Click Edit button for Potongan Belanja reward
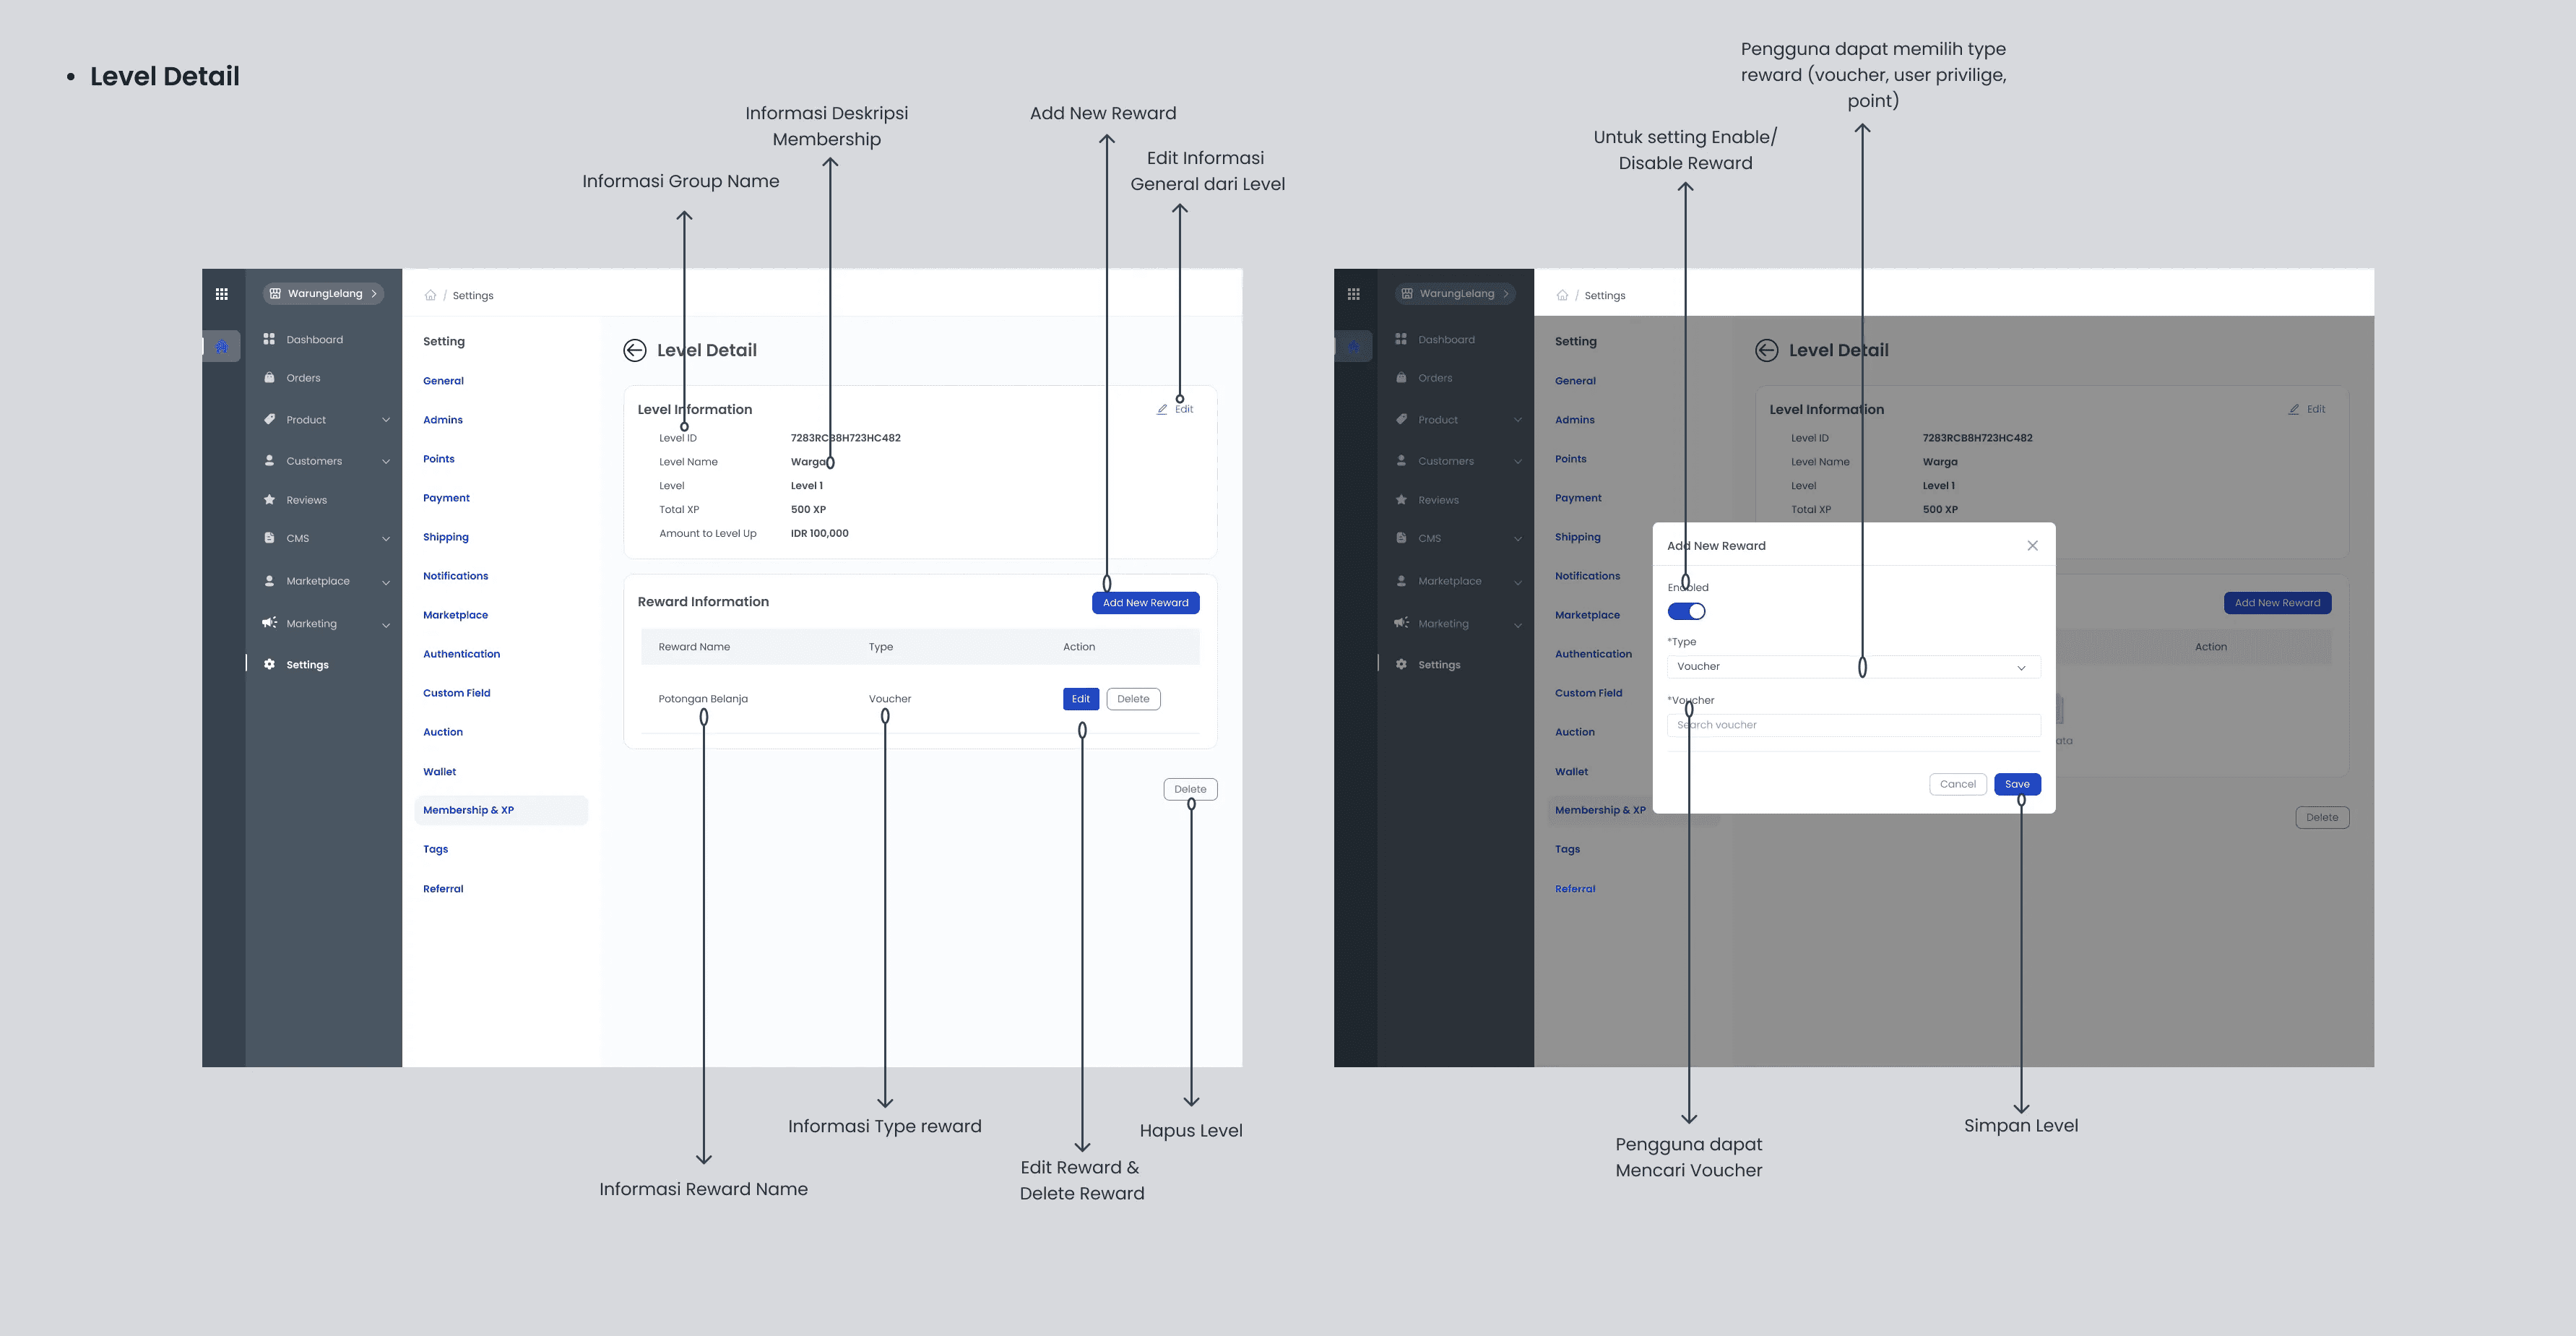Viewport: 2576px width, 1336px height. coord(1080,699)
